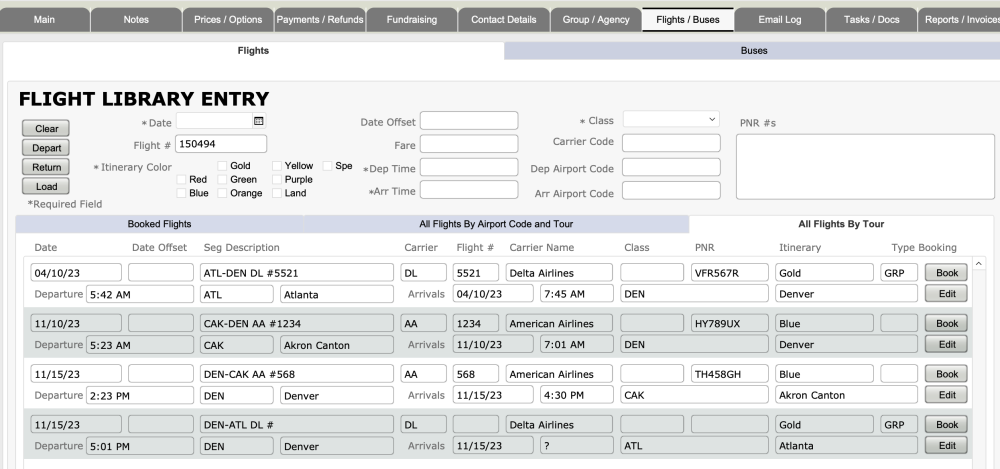Click the Flight # field containing 150494
Screen dimensions: 1000x469
(221, 144)
